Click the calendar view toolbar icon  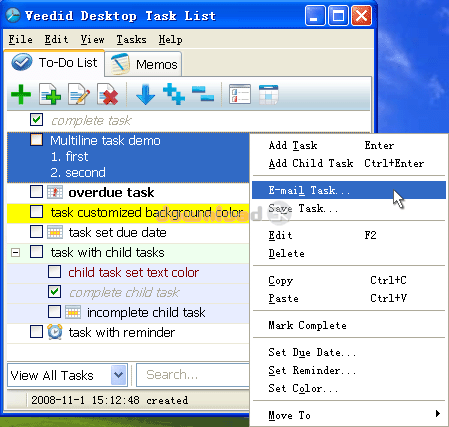pos(269,94)
